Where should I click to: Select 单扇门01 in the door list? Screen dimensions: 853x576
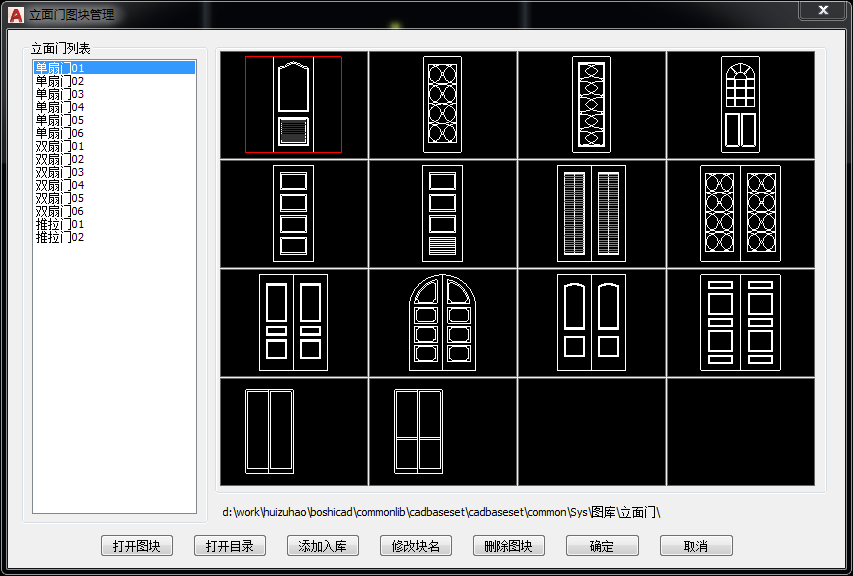pyautogui.click(x=114, y=68)
